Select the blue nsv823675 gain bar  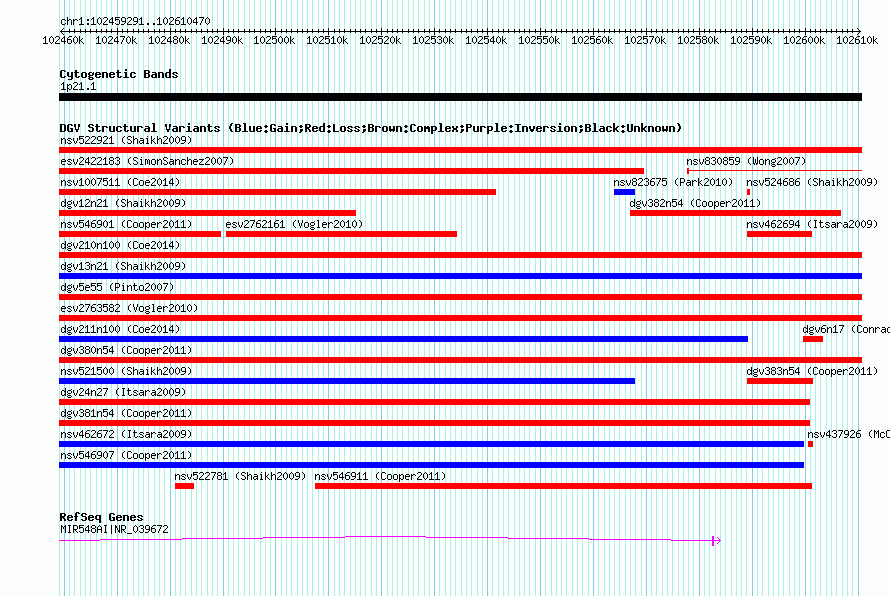tap(624, 192)
